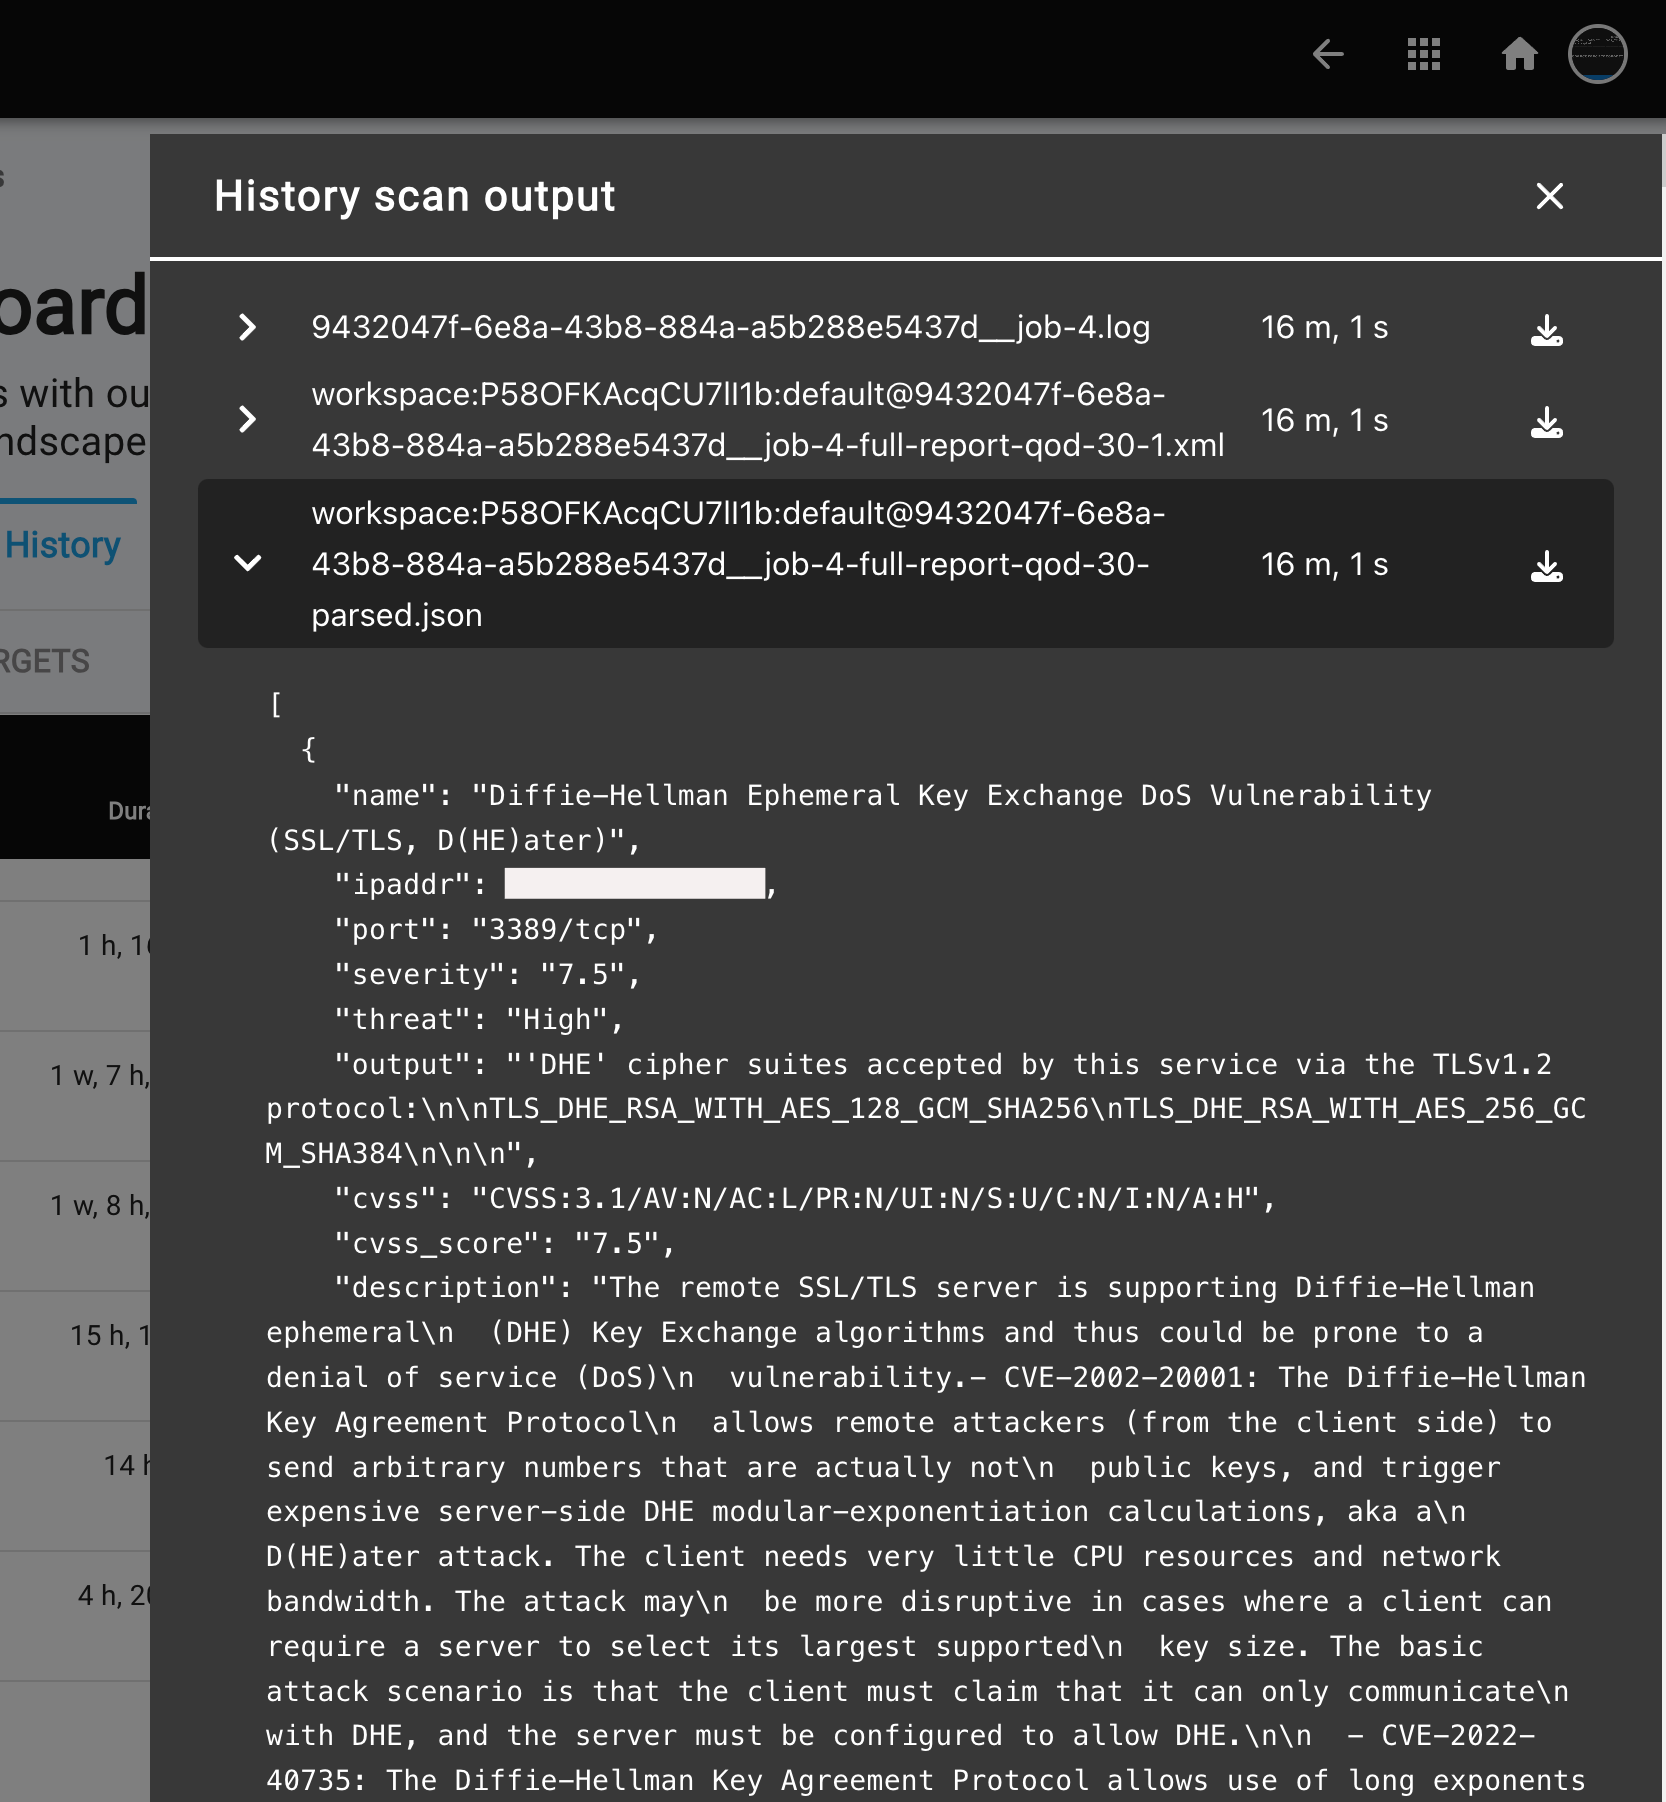Navigate home using the home icon
The height and width of the screenshot is (1802, 1666).
click(1518, 55)
